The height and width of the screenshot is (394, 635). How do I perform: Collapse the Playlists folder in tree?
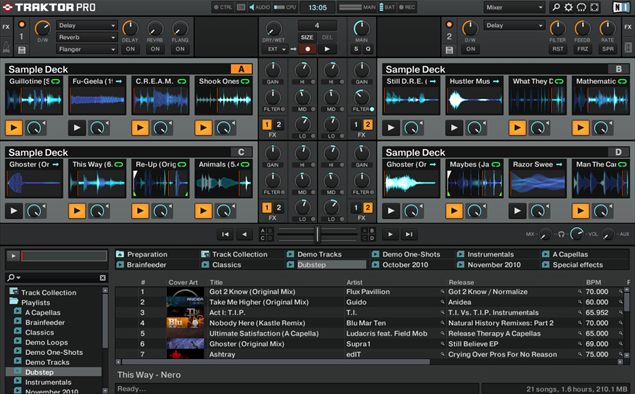coord(14,301)
